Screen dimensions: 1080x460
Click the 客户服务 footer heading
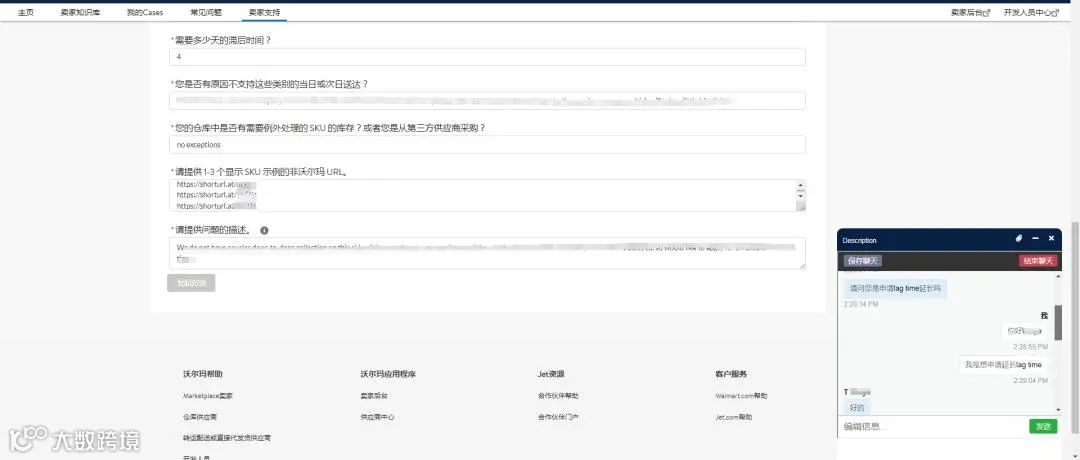pyautogui.click(x=731, y=374)
